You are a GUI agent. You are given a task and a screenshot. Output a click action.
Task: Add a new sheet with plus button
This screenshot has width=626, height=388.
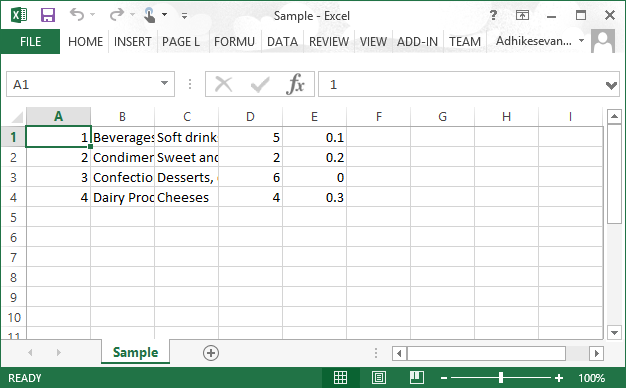pos(211,353)
